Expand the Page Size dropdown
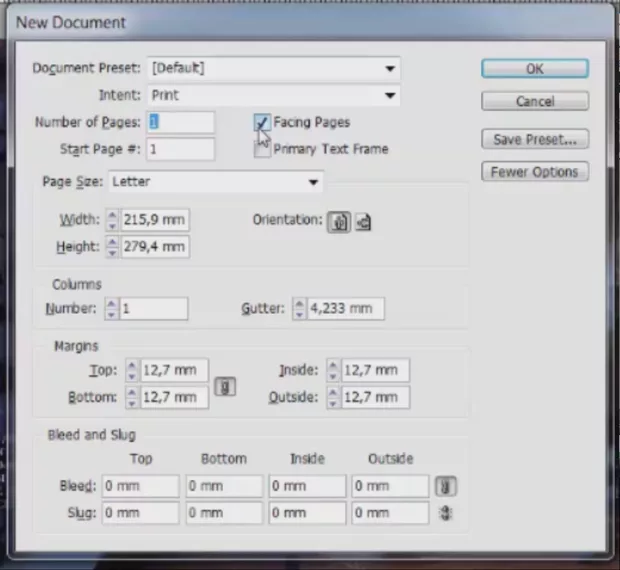Viewport: 620px width, 570px height. (215, 182)
